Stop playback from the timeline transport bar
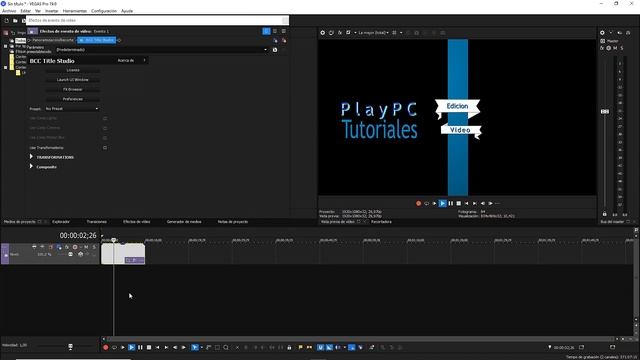 [149, 347]
